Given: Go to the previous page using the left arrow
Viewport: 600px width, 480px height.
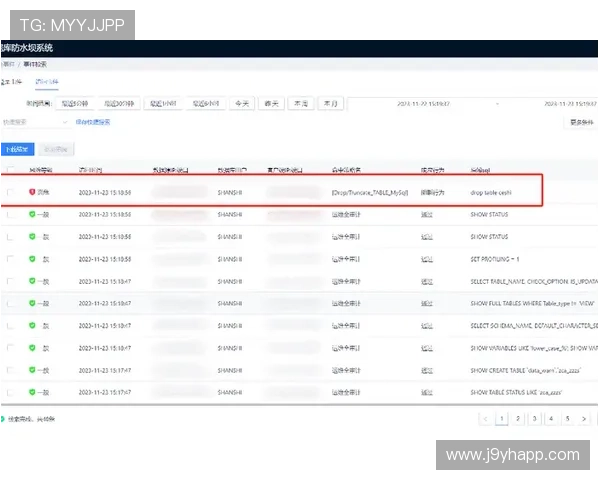Looking at the screenshot, I should tap(486, 418).
